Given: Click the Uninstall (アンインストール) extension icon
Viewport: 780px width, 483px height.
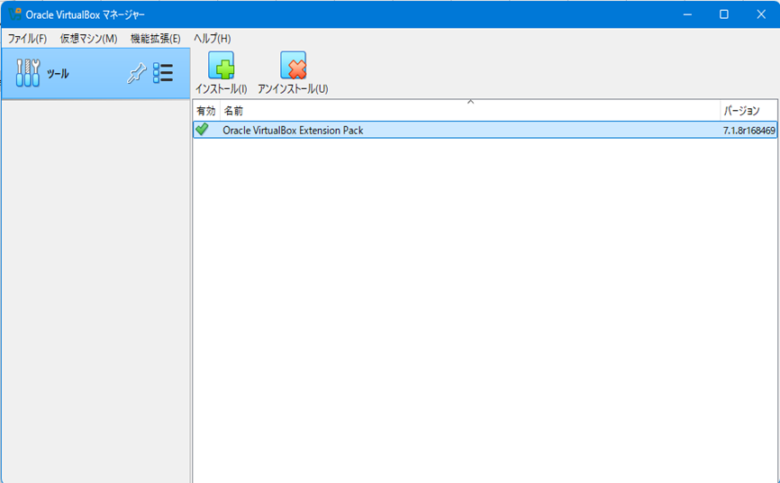Looking at the screenshot, I should pos(293,66).
